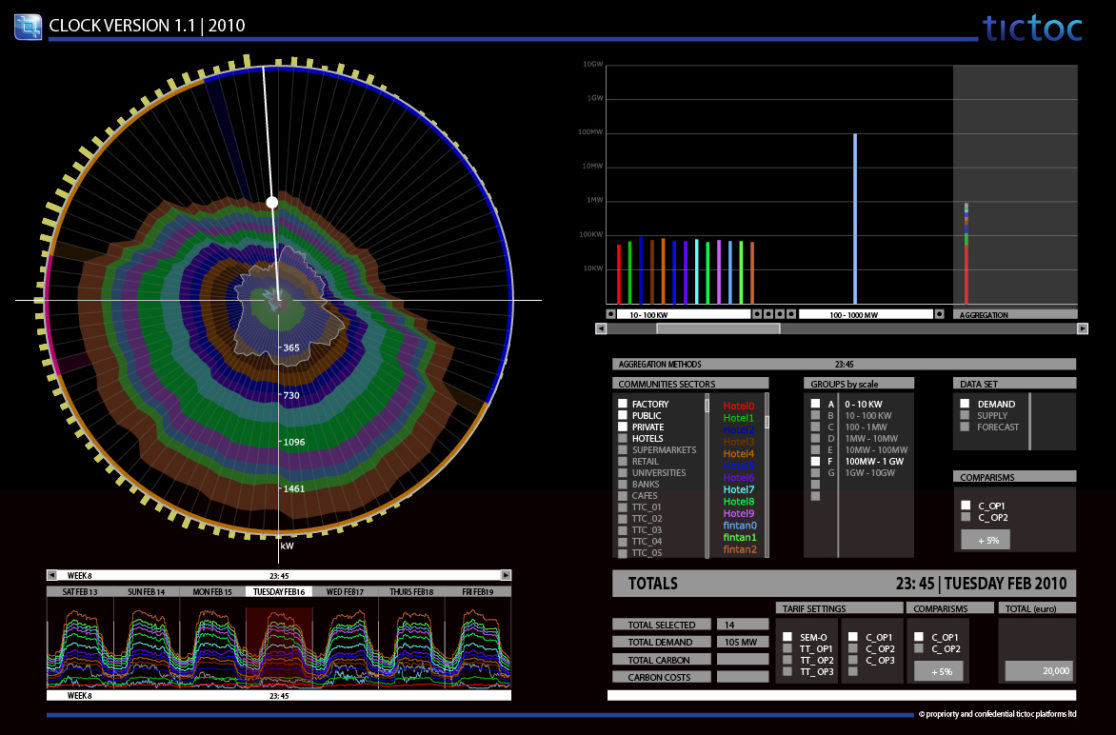The image size is (1116, 735).
Task: Go to previous week with left arrow
Action: 52,575
